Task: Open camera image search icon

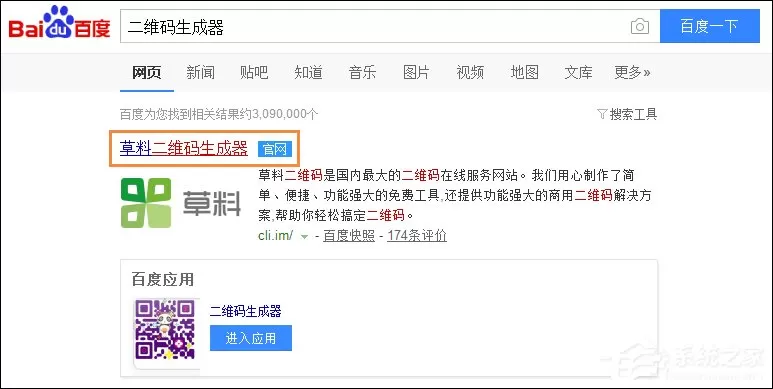Action: [639, 26]
